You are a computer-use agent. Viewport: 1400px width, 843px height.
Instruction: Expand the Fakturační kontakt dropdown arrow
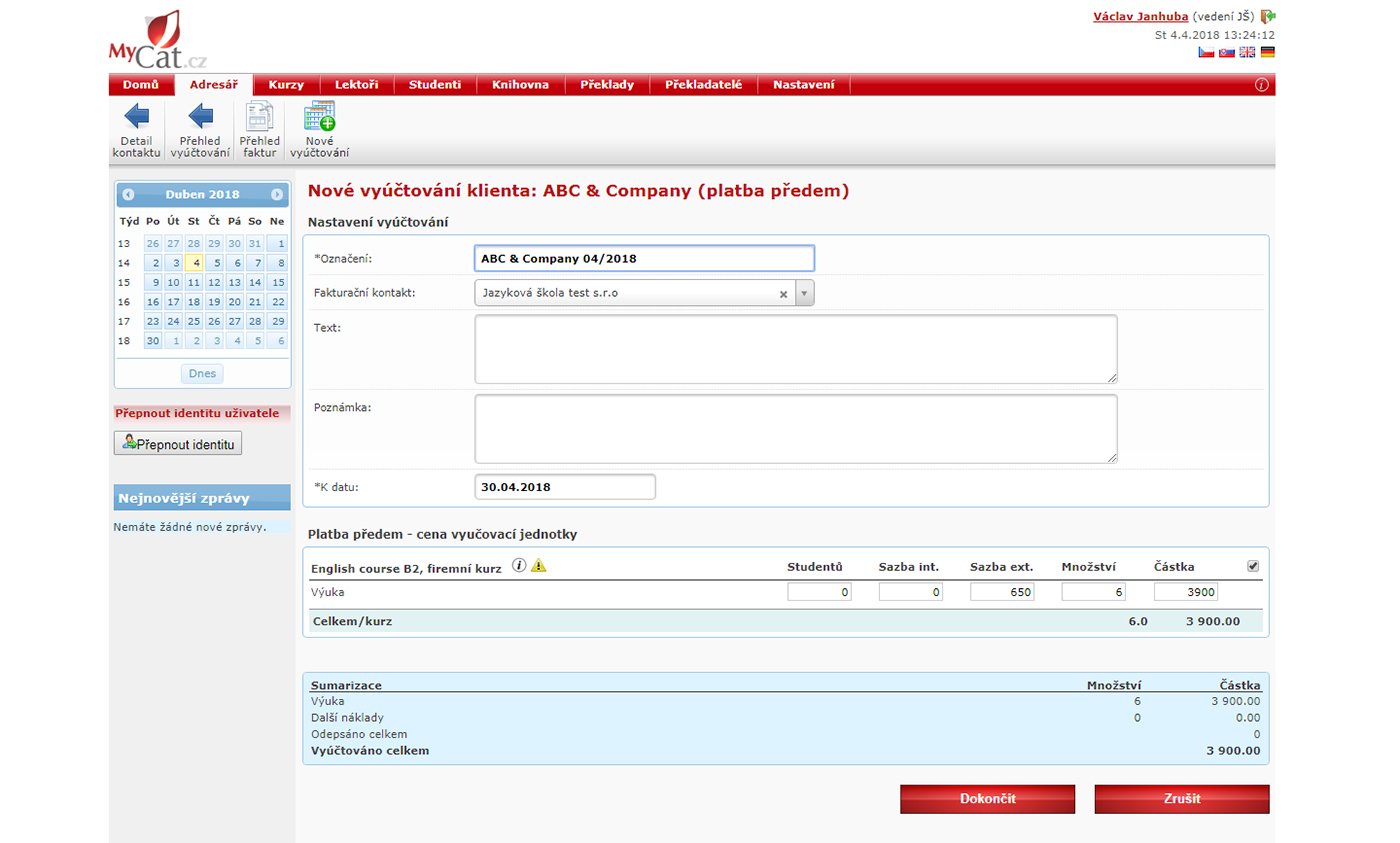(x=805, y=293)
